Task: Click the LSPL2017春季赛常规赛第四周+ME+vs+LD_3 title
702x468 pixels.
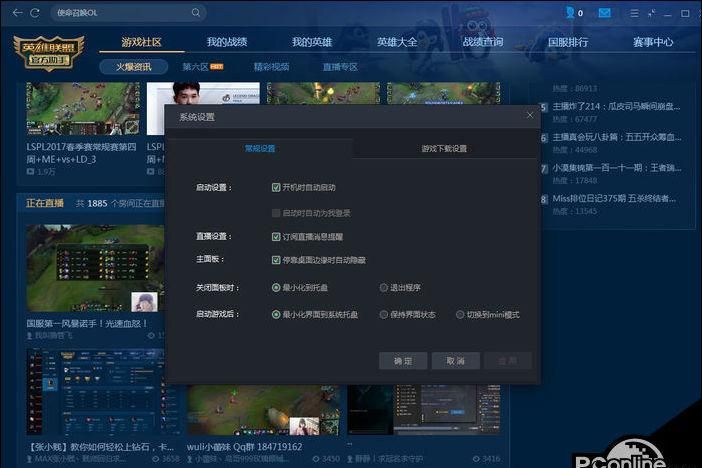Action: click(81, 153)
